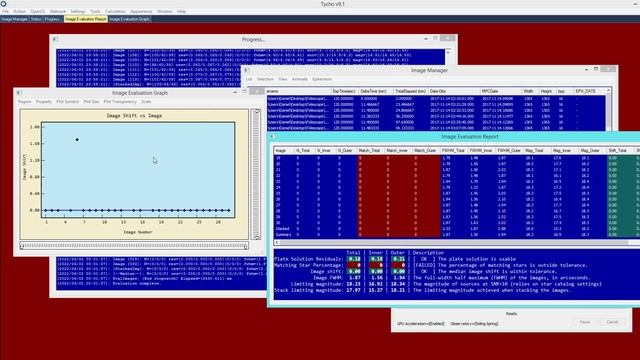Viewport: 640px width, 360px height.
Task: Click the FWHM_Total column header in report
Action: point(454,151)
